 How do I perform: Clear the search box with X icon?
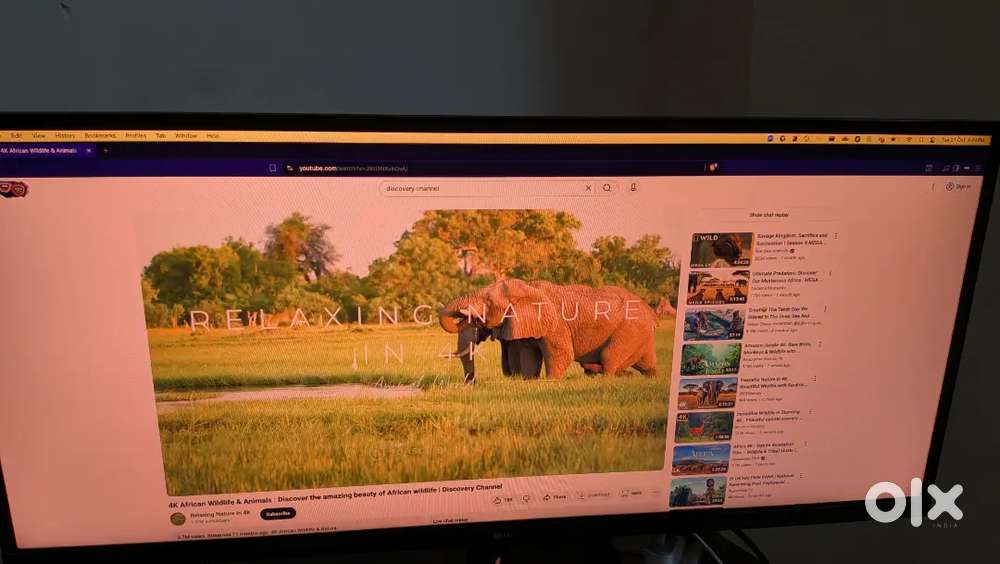(587, 188)
